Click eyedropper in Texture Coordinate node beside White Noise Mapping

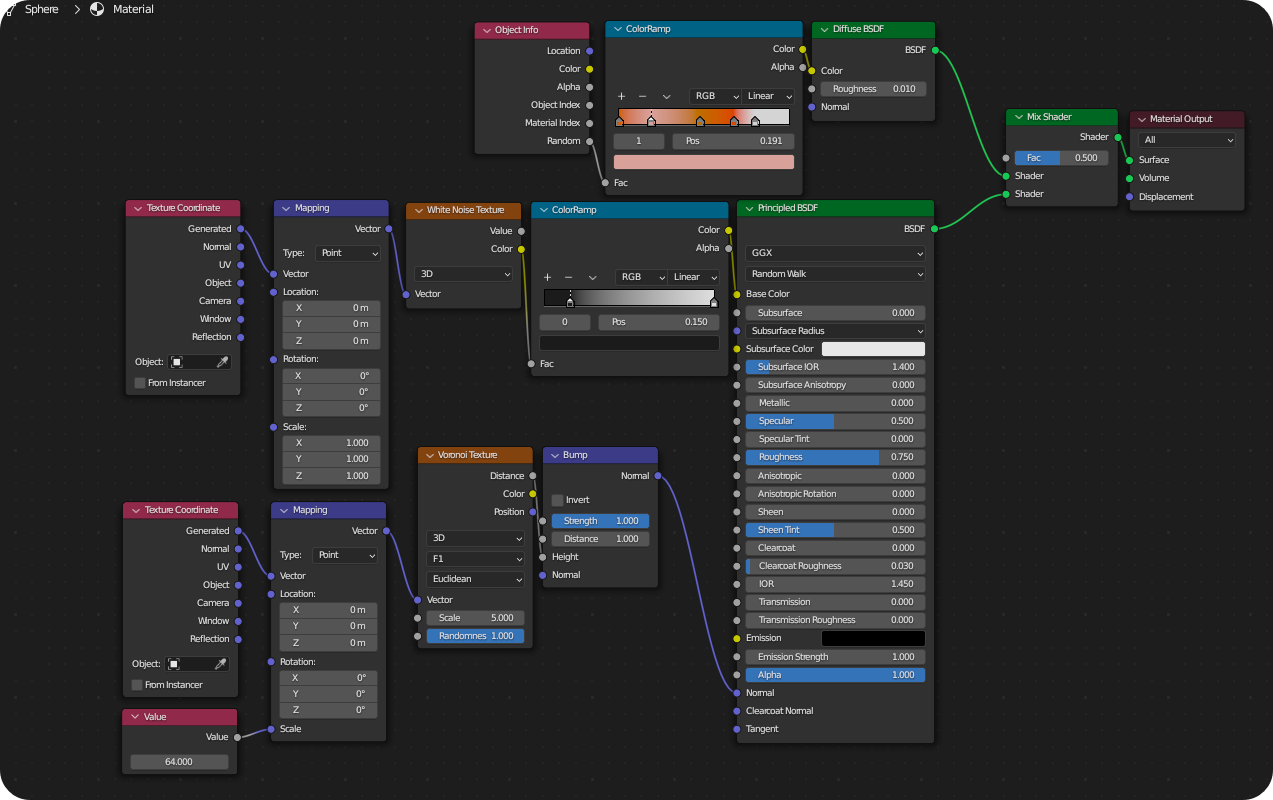pyautogui.click(x=223, y=362)
